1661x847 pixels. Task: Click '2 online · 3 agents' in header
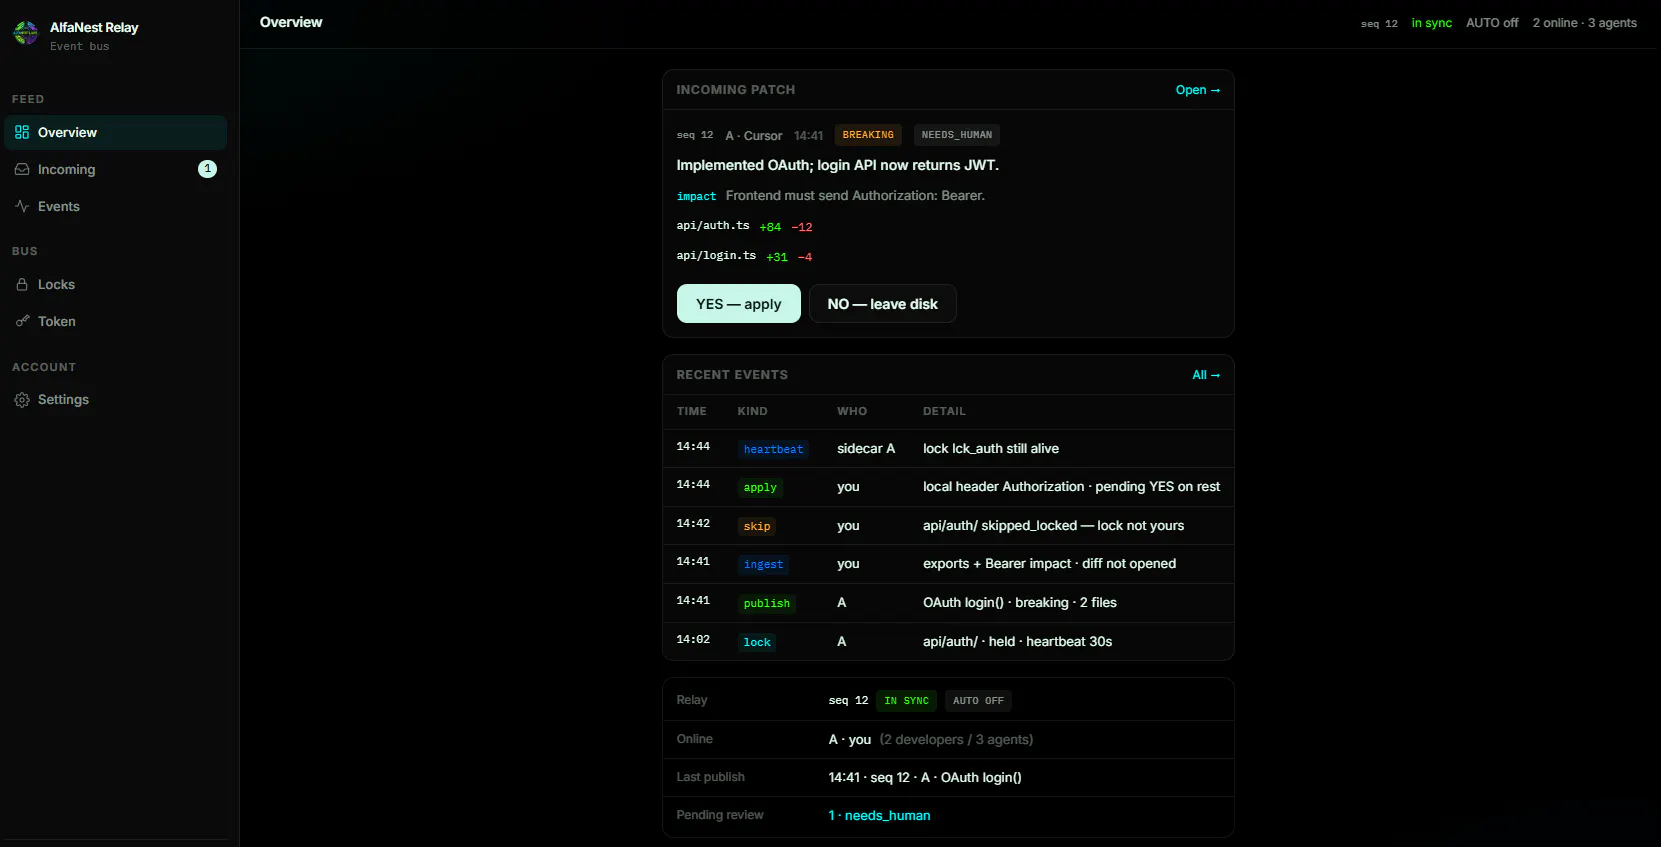[1585, 23]
